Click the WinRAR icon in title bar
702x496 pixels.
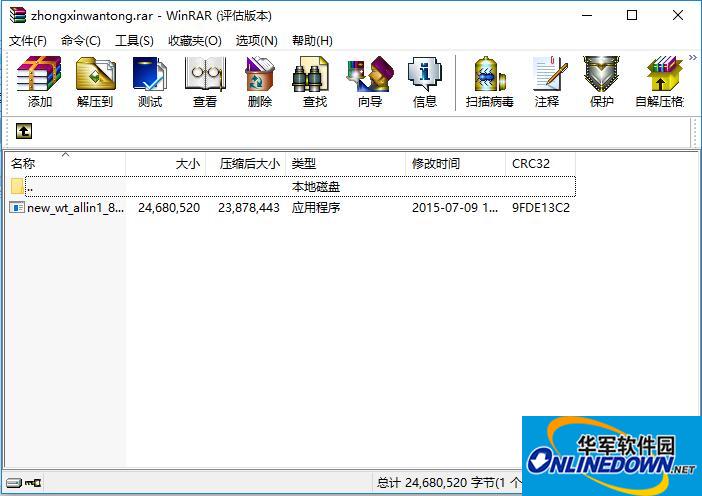(17, 15)
